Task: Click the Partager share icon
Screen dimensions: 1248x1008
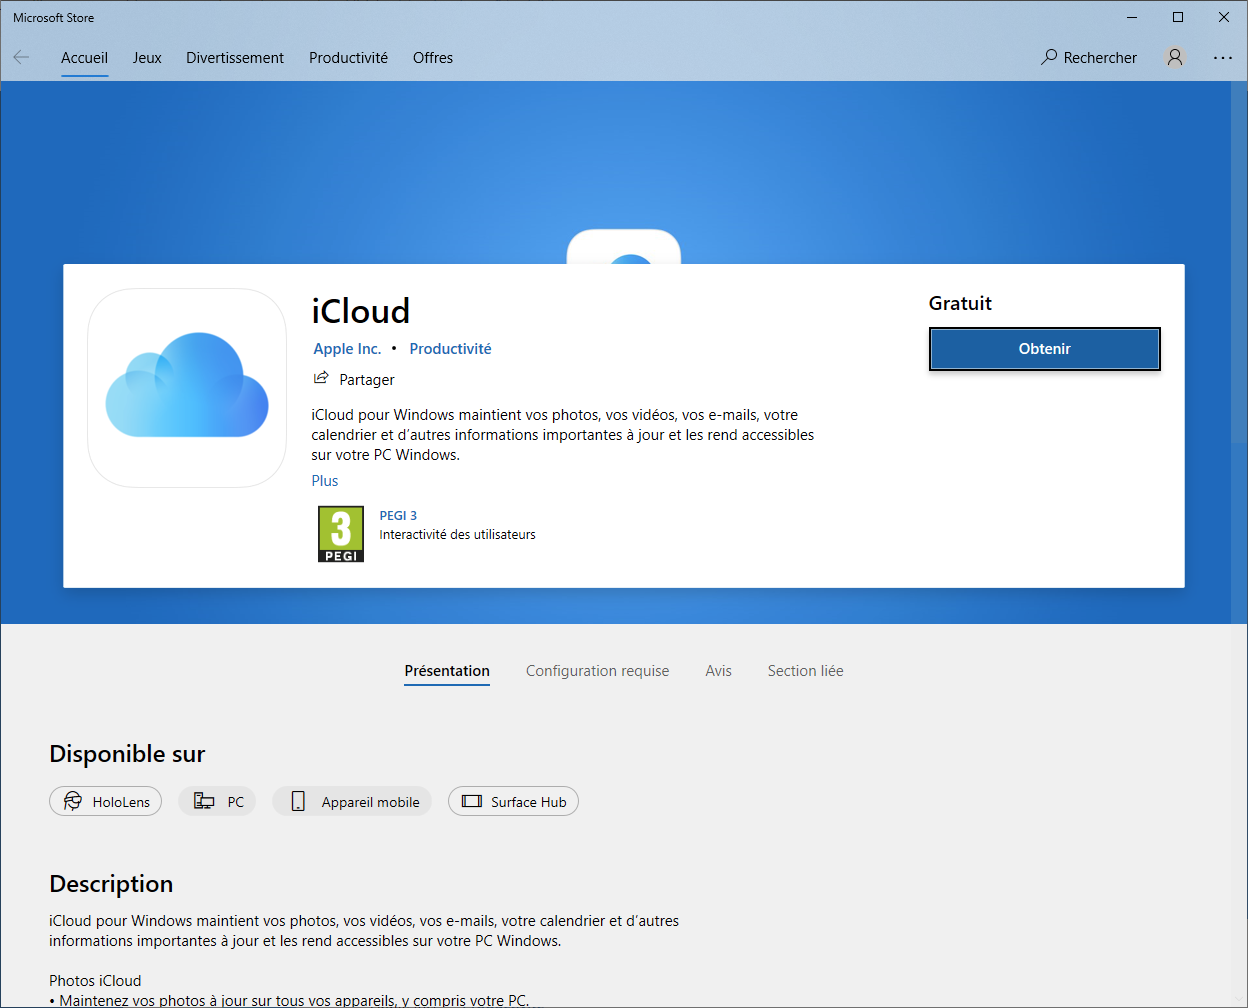Action: (321, 378)
